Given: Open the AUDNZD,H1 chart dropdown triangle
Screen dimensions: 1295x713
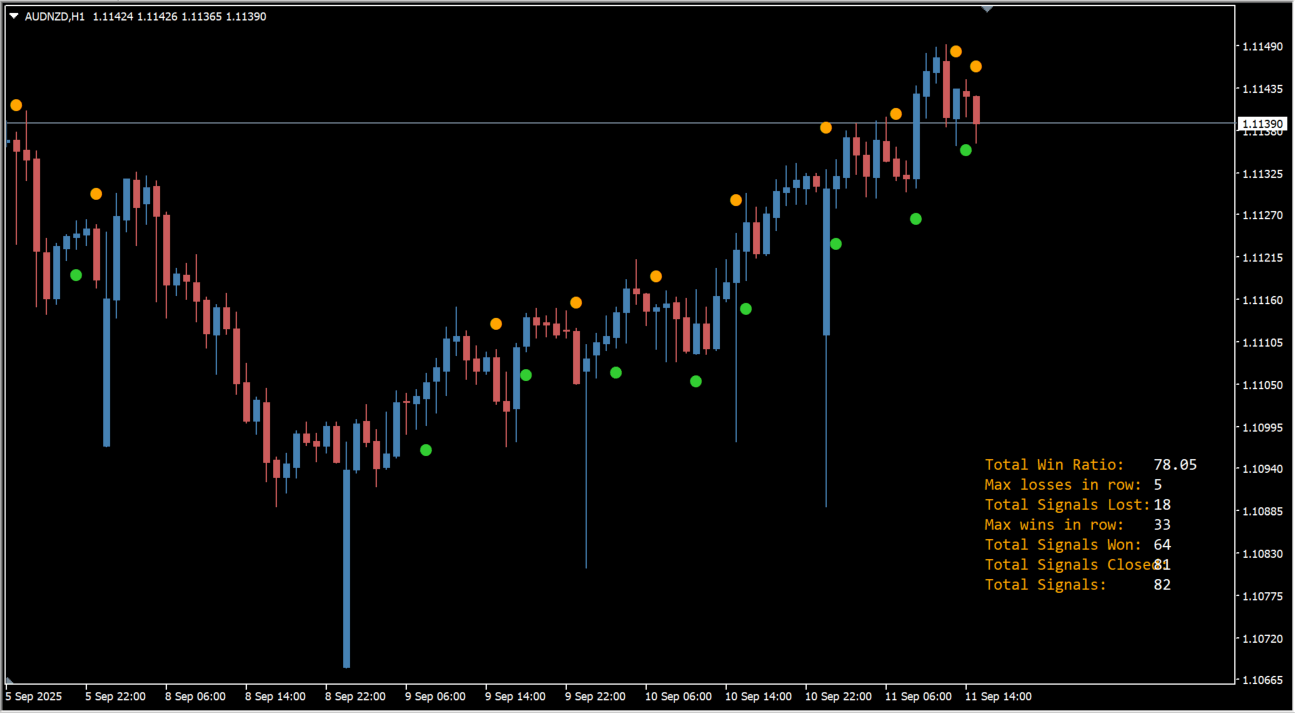Looking at the screenshot, I should coord(14,16).
